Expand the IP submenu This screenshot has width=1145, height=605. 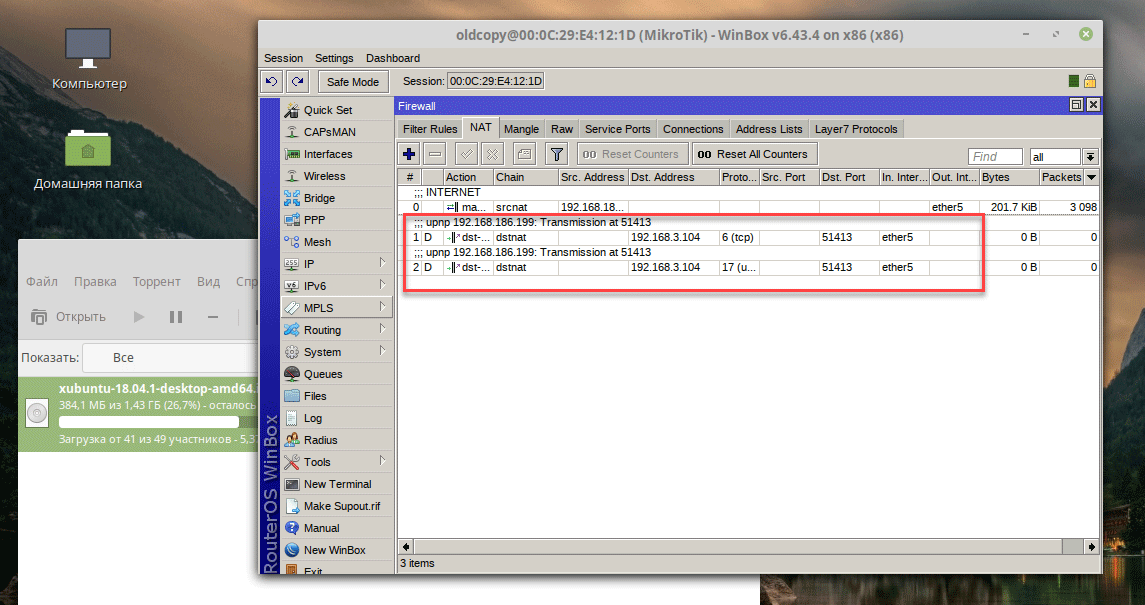[x=337, y=263]
